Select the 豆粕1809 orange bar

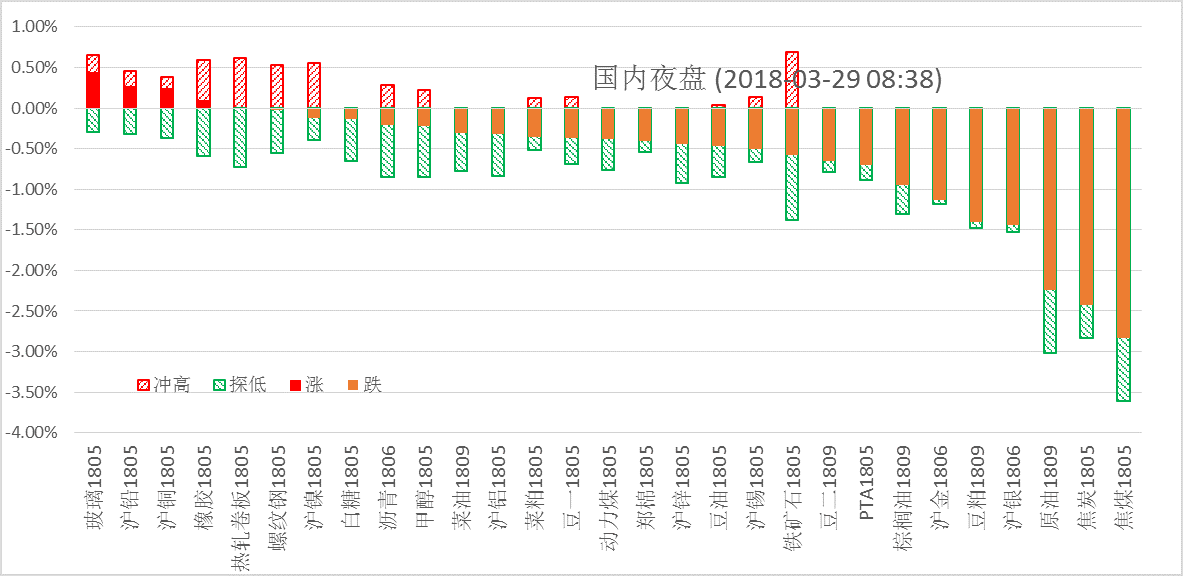976,164
